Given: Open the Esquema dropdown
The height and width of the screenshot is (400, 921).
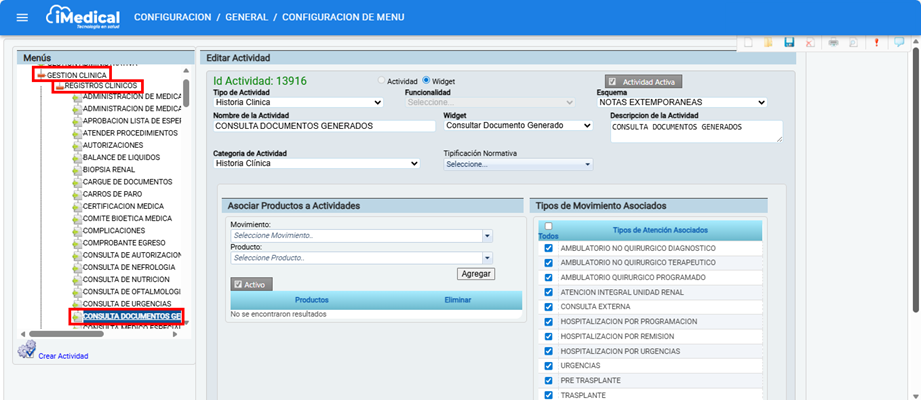Looking at the screenshot, I should coord(681,102).
